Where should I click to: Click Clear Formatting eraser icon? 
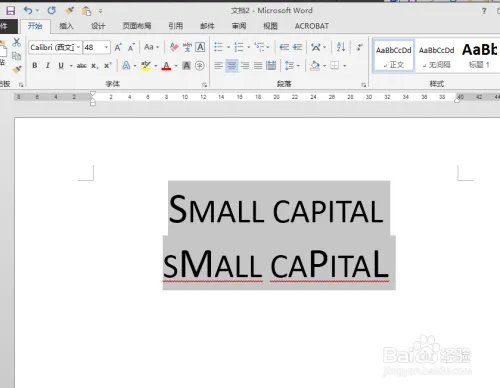click(x=174, y=47)
